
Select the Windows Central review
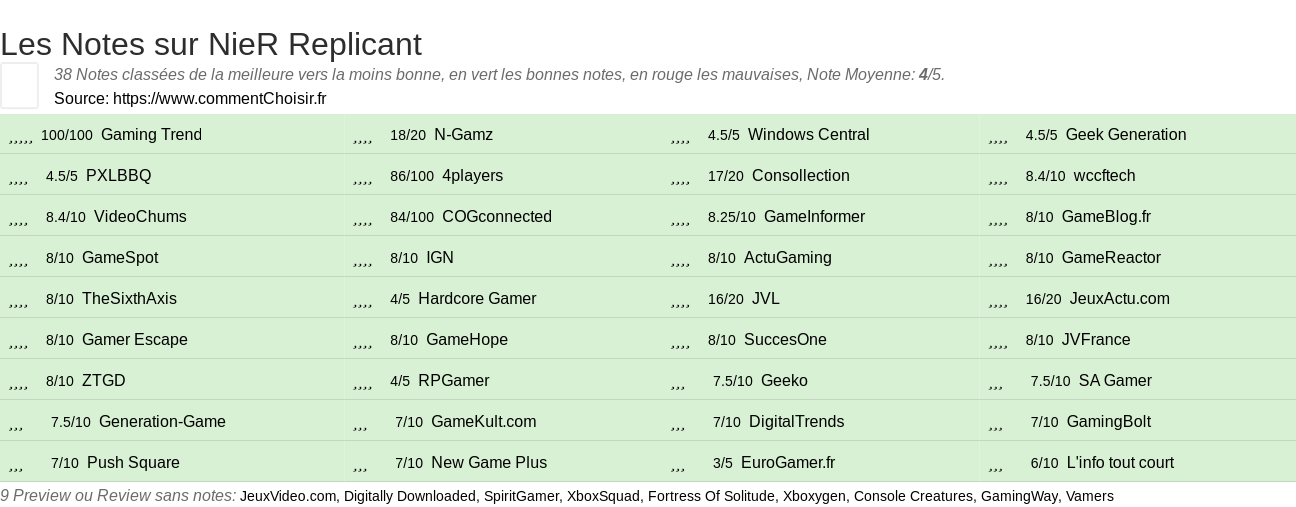pos(808,135)
